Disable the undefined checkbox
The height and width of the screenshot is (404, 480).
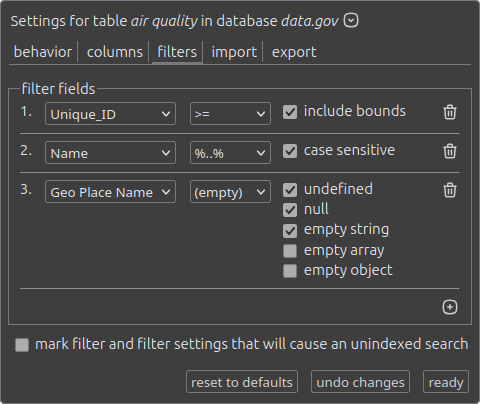click(x=290, y=190)
